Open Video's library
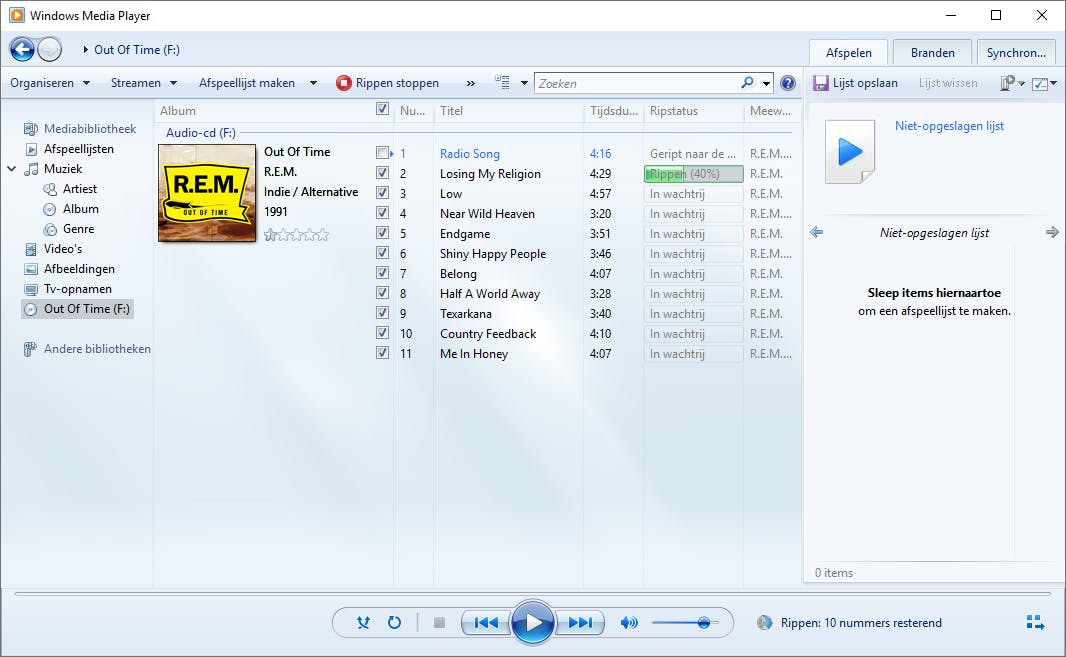Image resolution: width=1066 pixels, height=657 pixels. click(63, 249)
